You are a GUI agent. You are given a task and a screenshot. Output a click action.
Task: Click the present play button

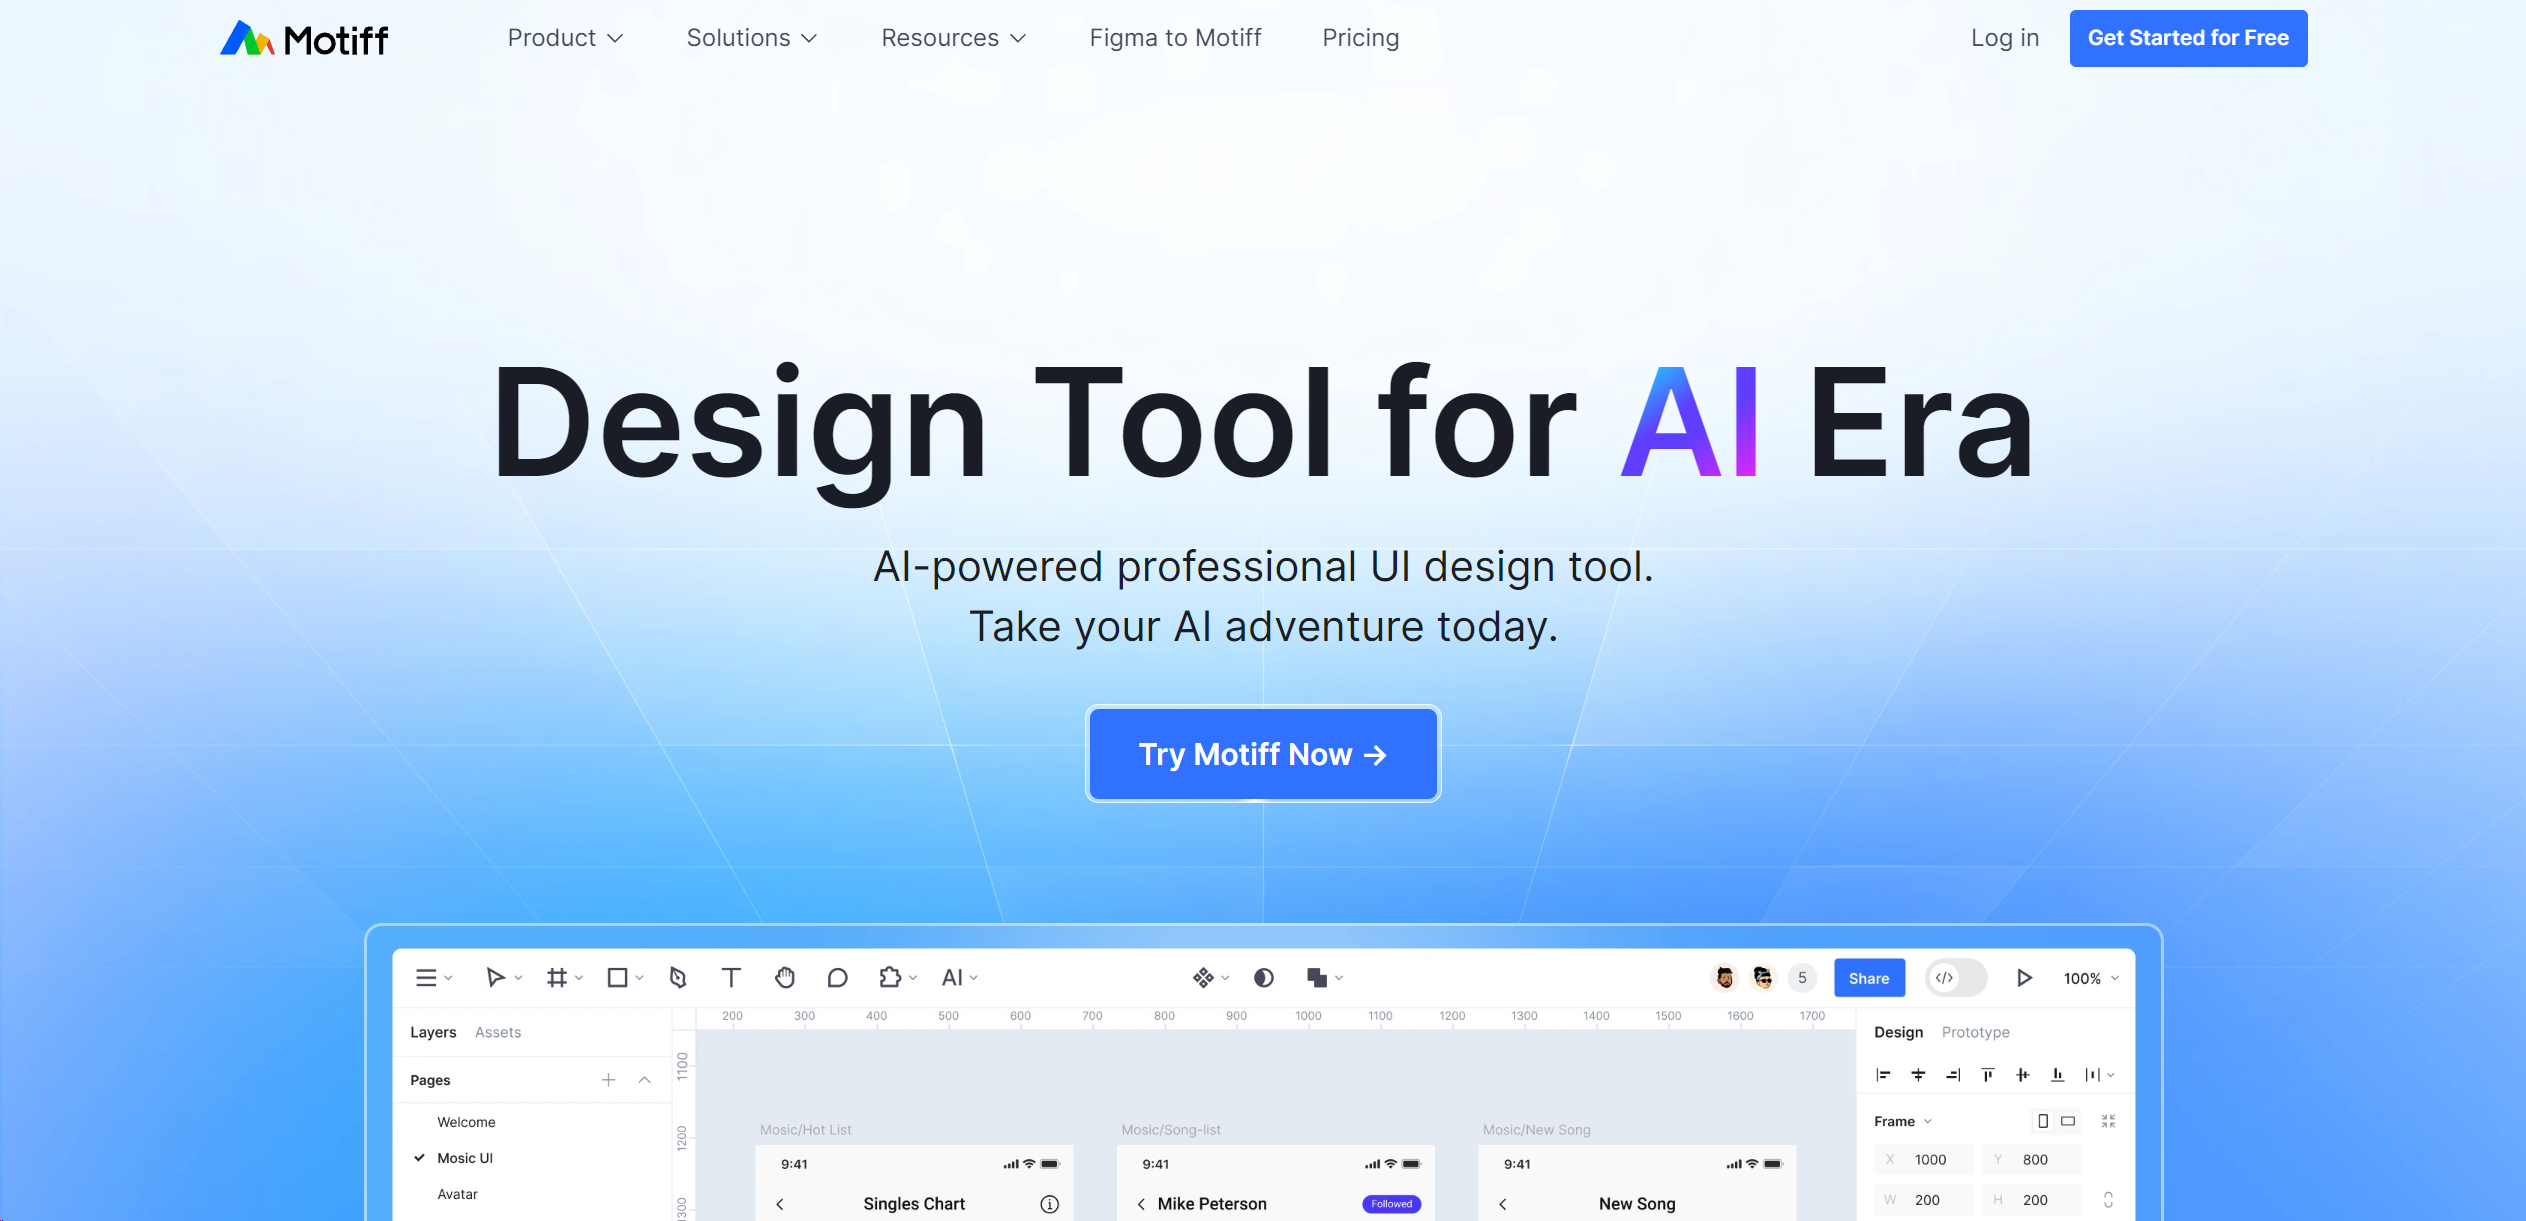tap(2026, 977)
